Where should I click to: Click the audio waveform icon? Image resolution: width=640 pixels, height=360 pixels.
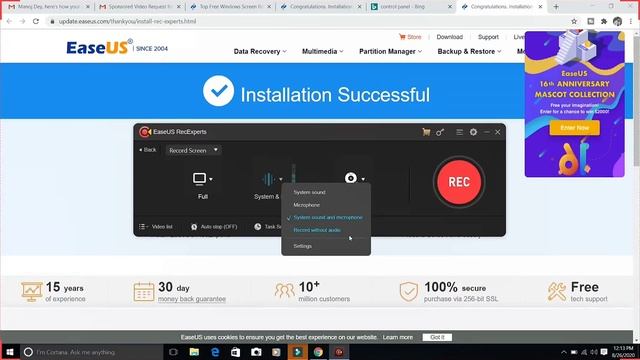[268, 179]
